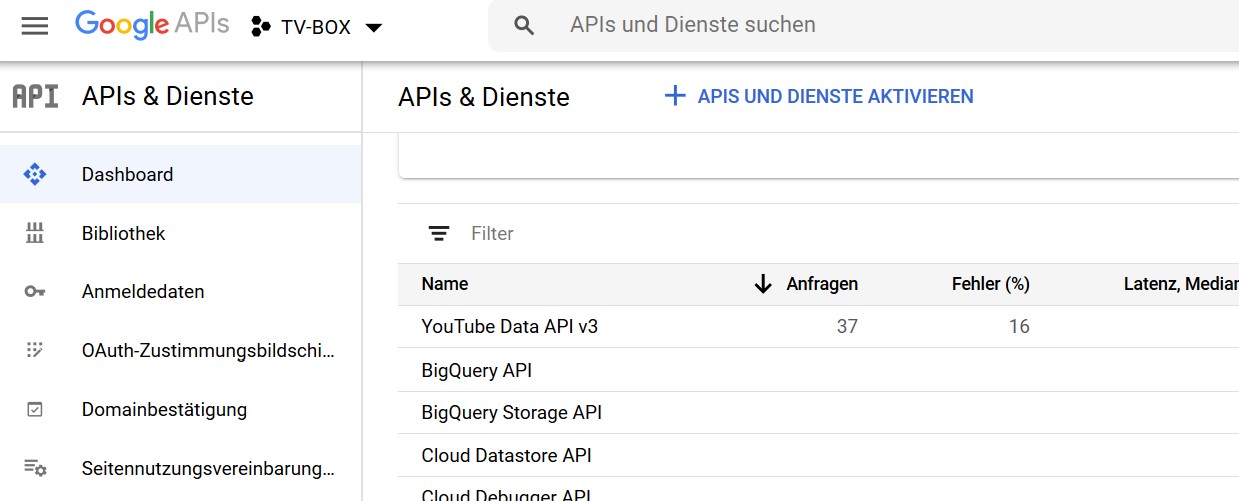Sort by the Latenz, Median column header
Viewport: 1239px width, 501px height.
[1181, 284]
